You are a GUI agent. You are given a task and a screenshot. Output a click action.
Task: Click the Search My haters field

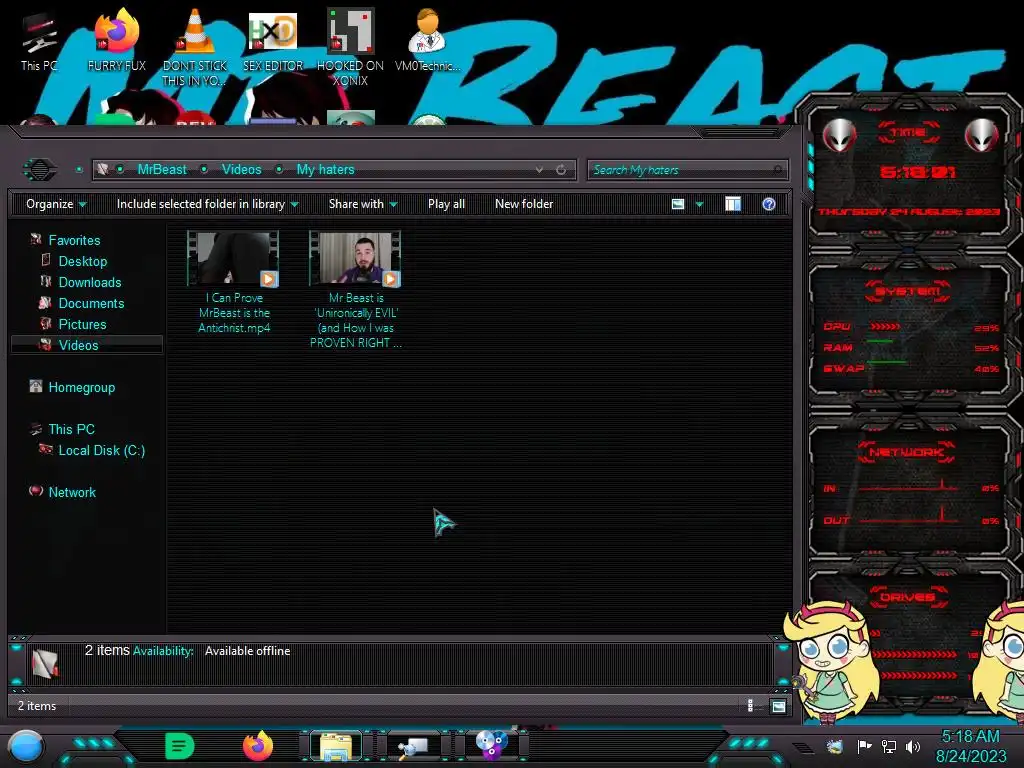click(688, 170)
